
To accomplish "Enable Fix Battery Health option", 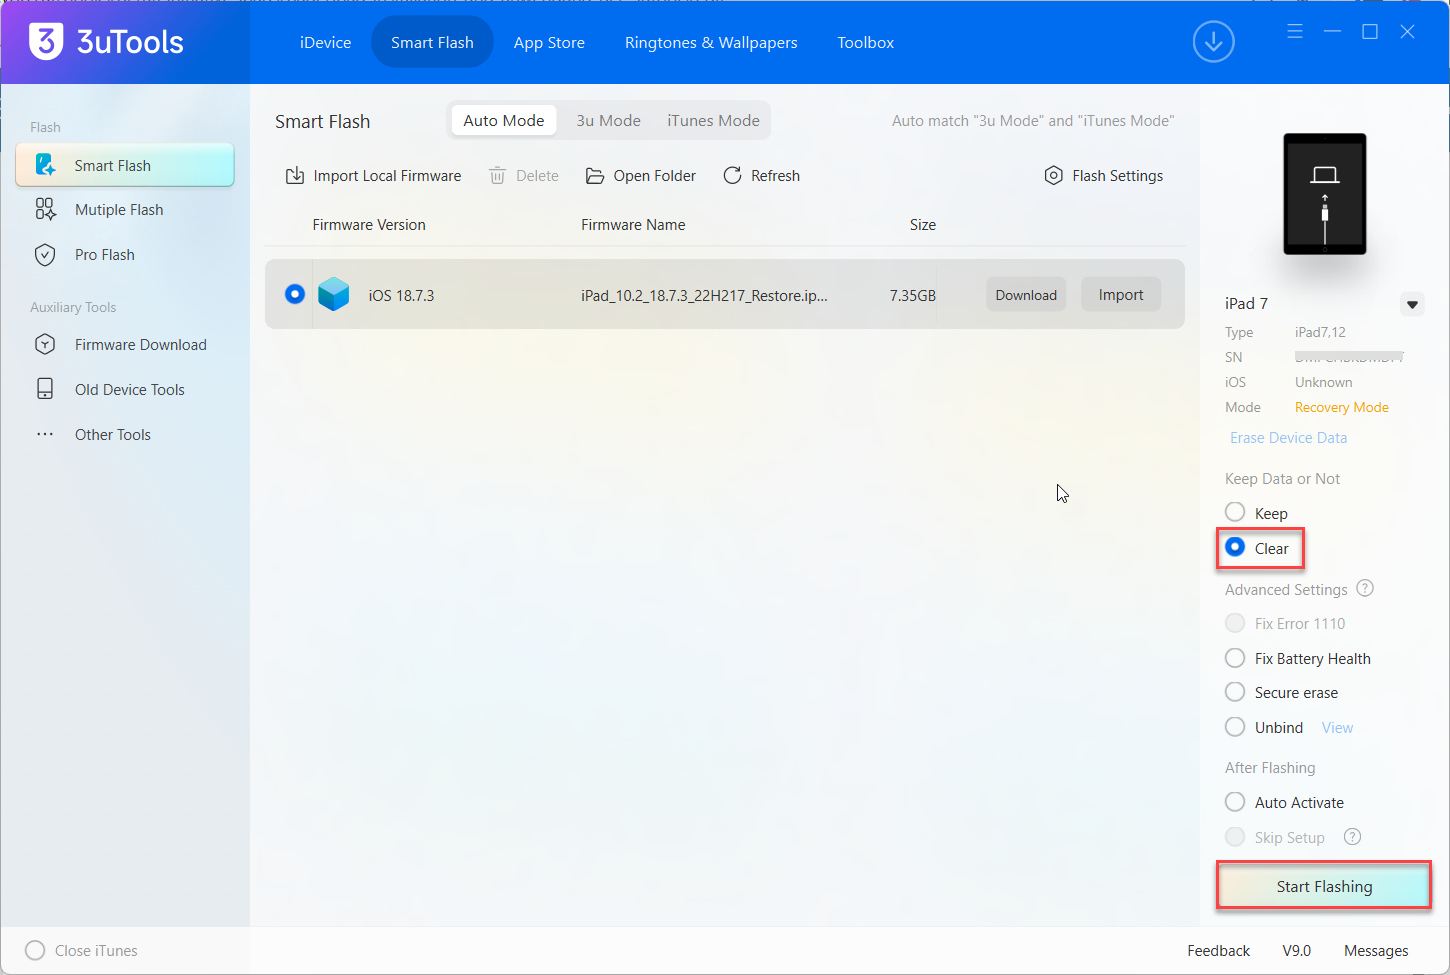I will pyautogui.click(x=1236, y=658).
